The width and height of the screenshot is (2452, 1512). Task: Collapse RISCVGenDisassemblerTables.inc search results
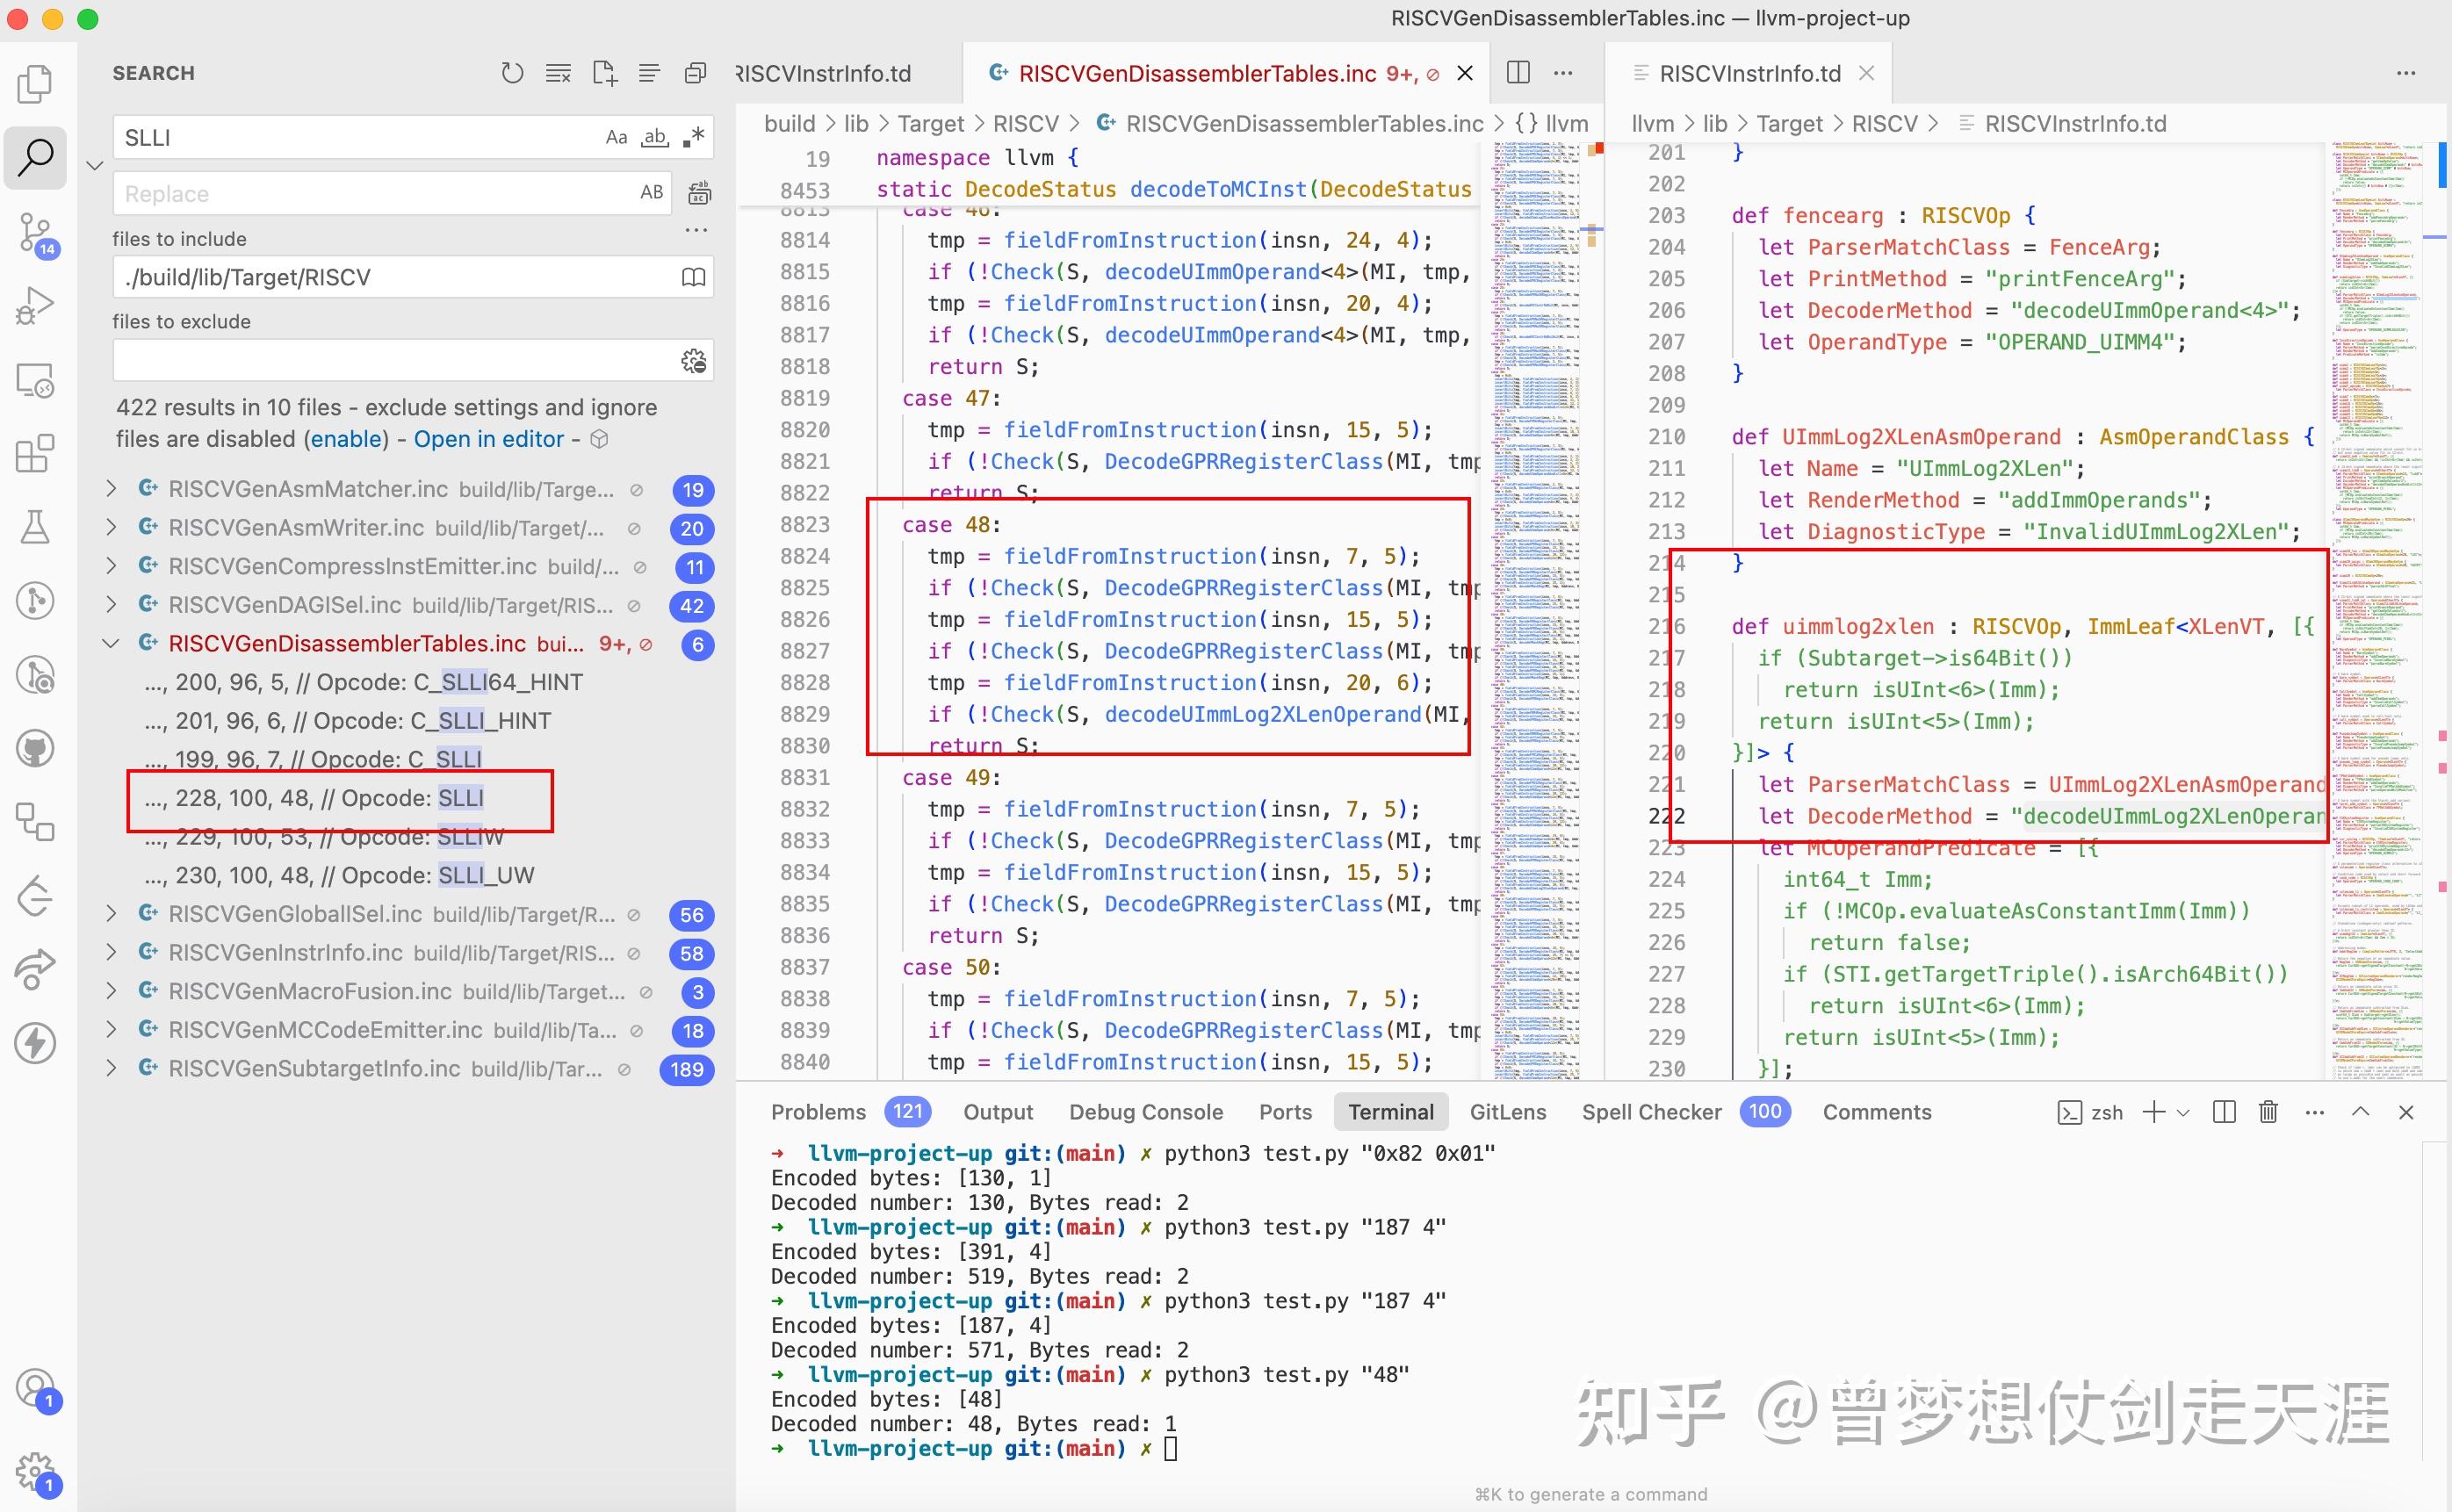pos(111,643)
